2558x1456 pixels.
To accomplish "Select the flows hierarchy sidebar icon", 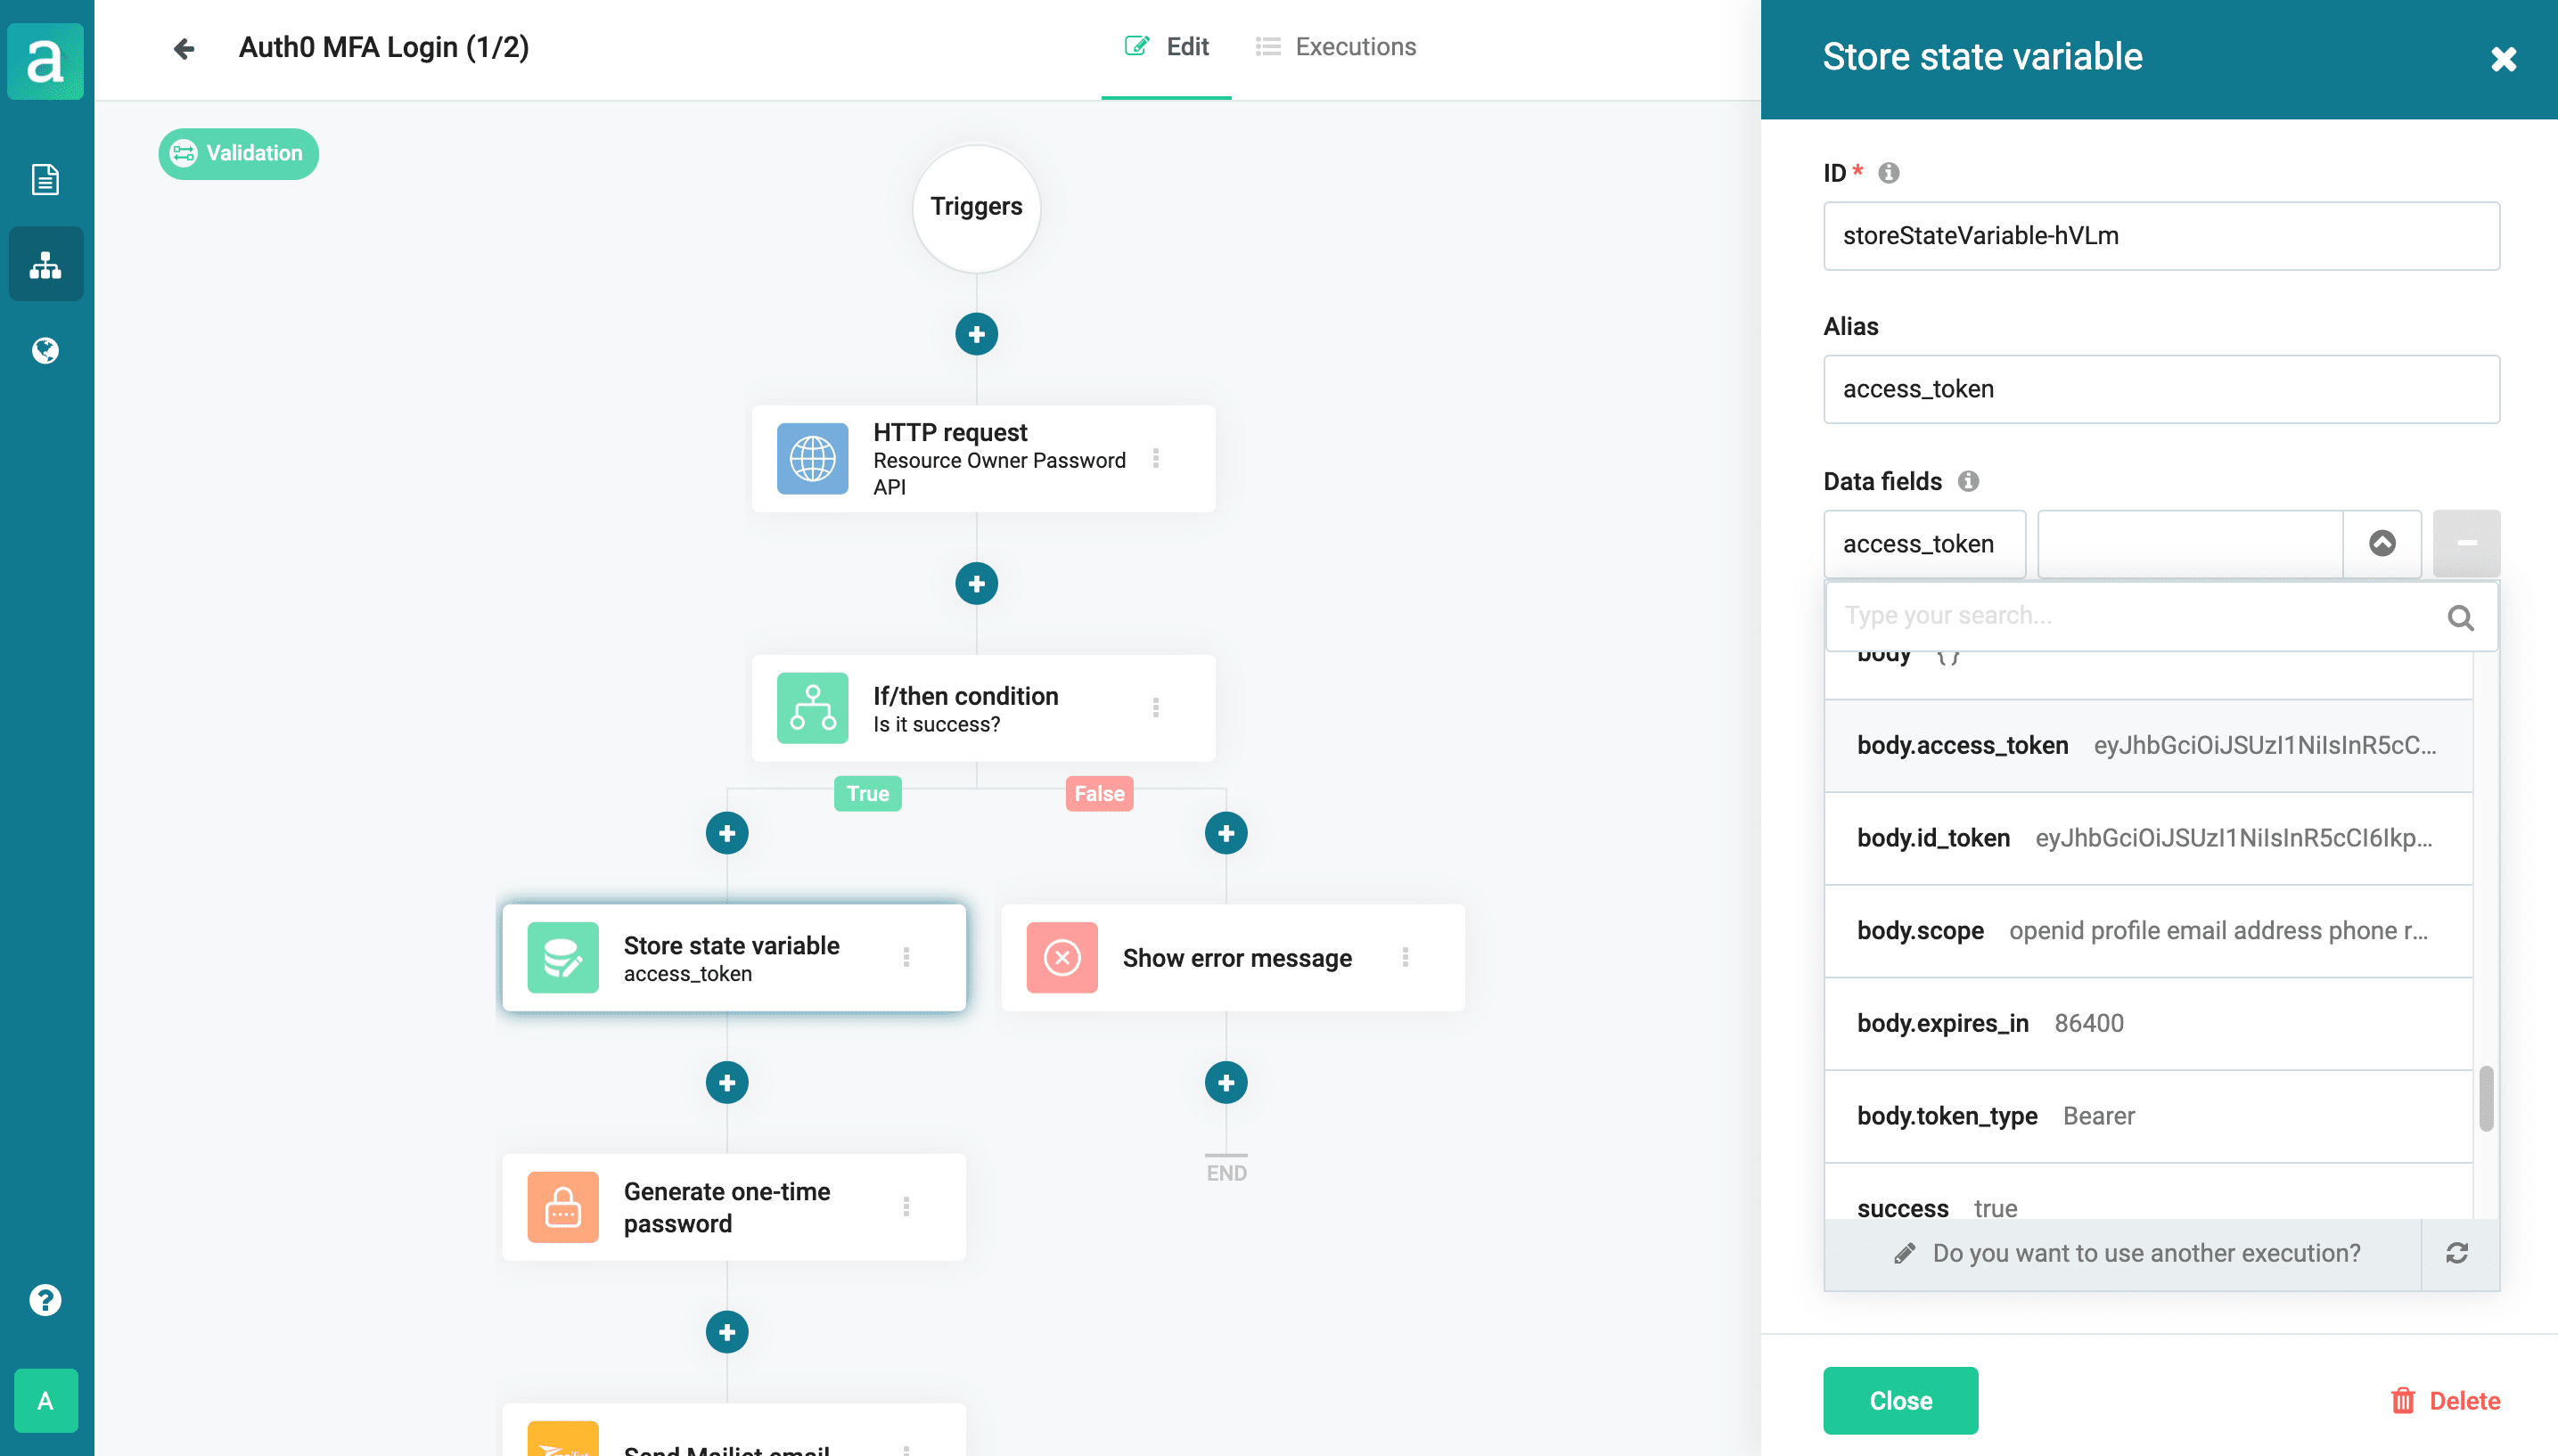I will tap(46, 265).
